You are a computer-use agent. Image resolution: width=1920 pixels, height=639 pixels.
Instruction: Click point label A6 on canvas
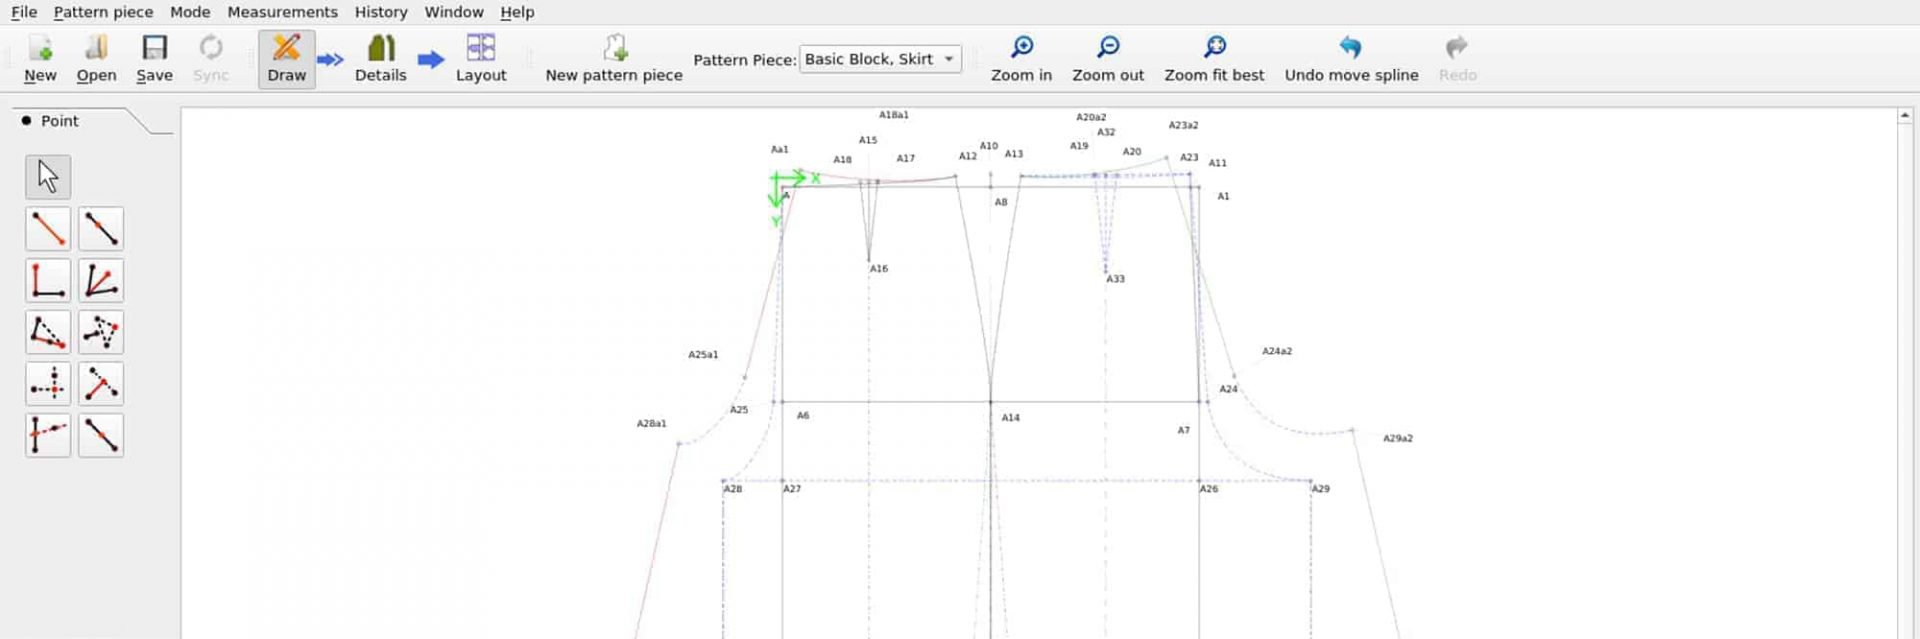click(803, 415)
